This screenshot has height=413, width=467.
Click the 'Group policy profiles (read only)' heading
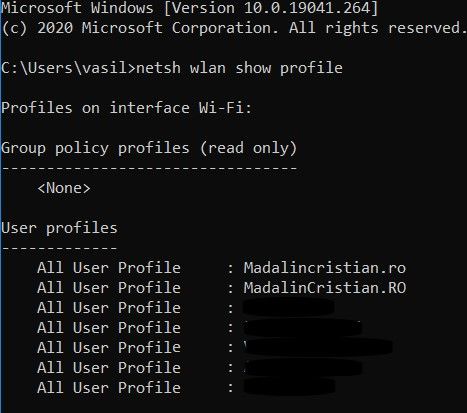click(149, 148)
